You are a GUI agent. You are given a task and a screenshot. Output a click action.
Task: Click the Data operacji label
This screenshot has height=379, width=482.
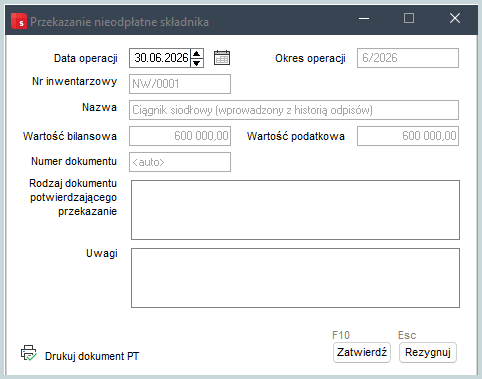click(86, 58)
